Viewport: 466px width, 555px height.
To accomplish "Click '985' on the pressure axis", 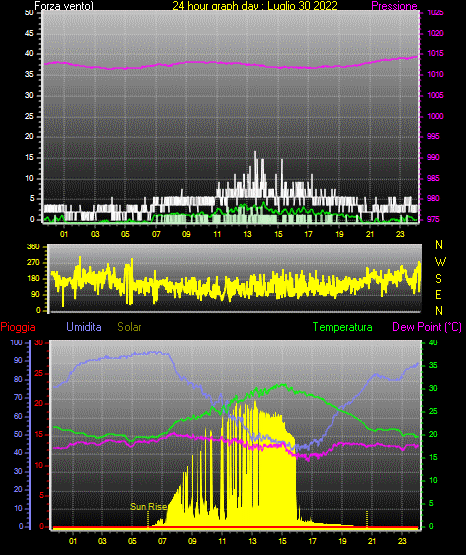I will coord(433,178).
